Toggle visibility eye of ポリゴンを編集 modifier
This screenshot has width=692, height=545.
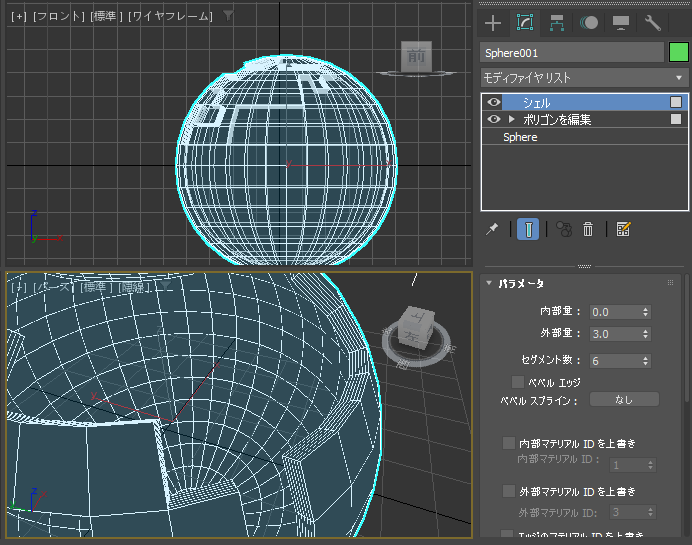point(493,119)
